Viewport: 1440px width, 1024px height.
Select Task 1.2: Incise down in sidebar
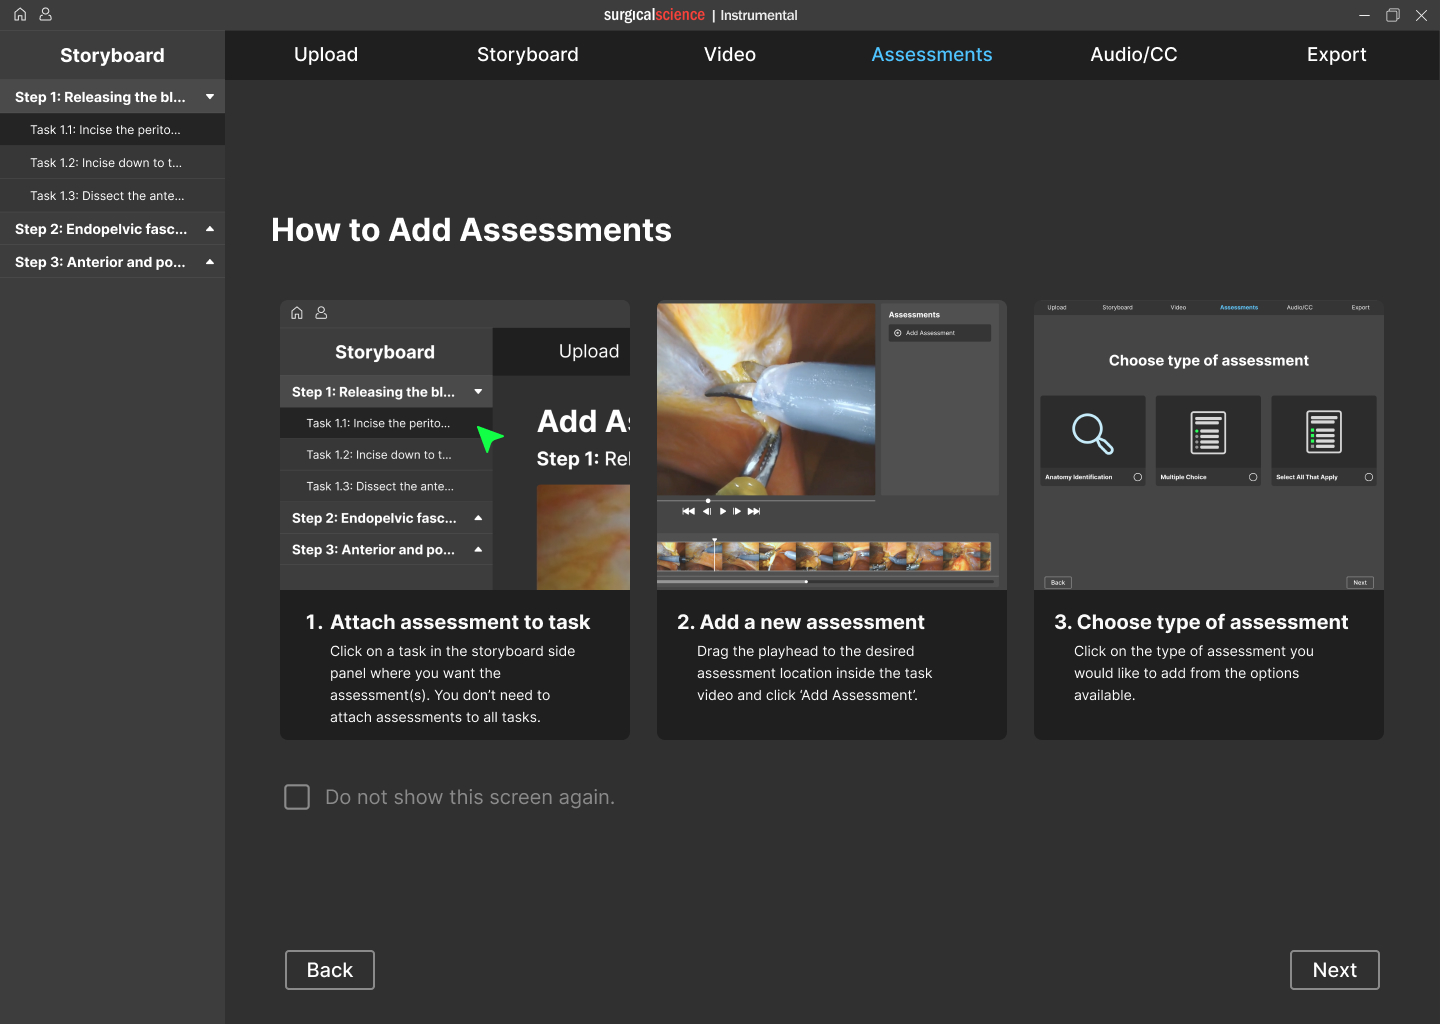tap(106, 163)
